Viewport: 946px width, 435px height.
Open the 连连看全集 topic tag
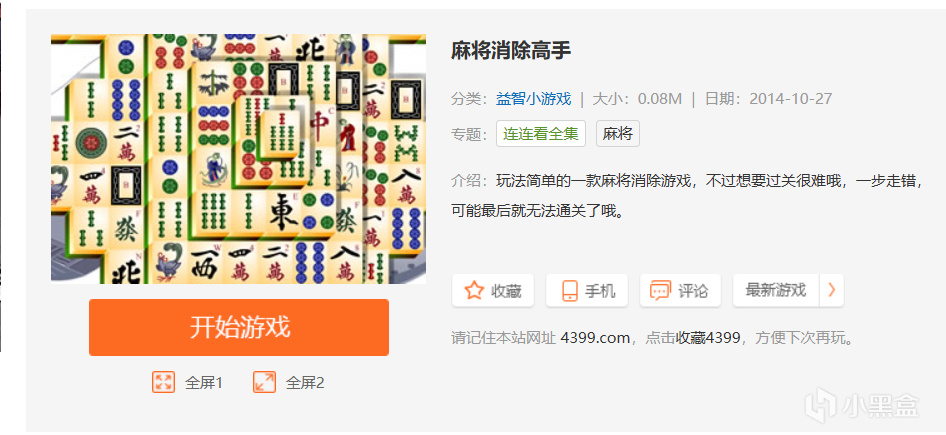pos(541,134)
